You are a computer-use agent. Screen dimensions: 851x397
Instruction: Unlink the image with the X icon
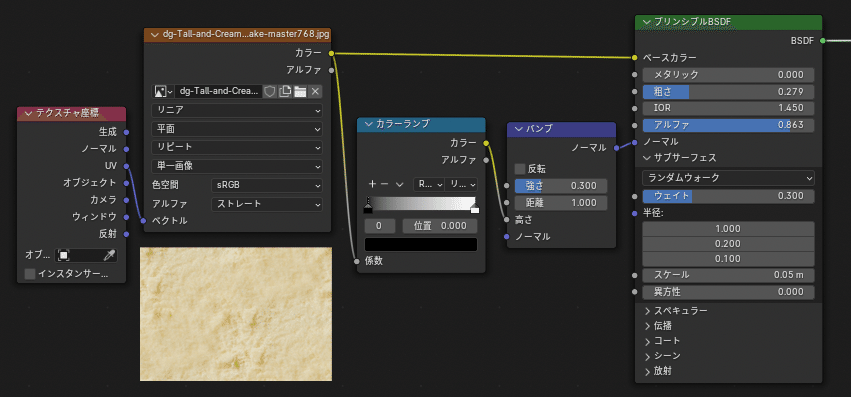click(x=315, y=91)
